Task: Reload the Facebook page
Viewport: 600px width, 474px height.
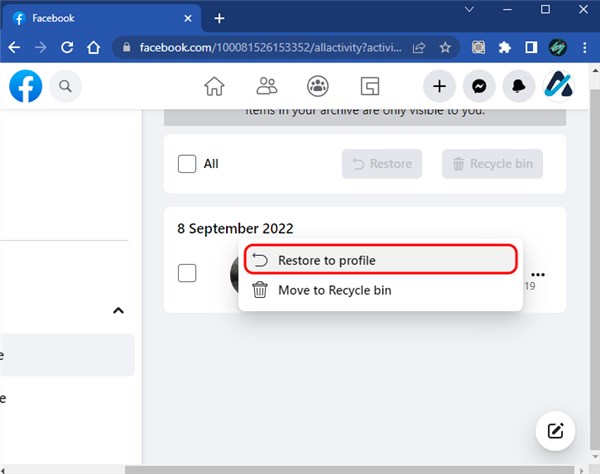Action: 67,47
